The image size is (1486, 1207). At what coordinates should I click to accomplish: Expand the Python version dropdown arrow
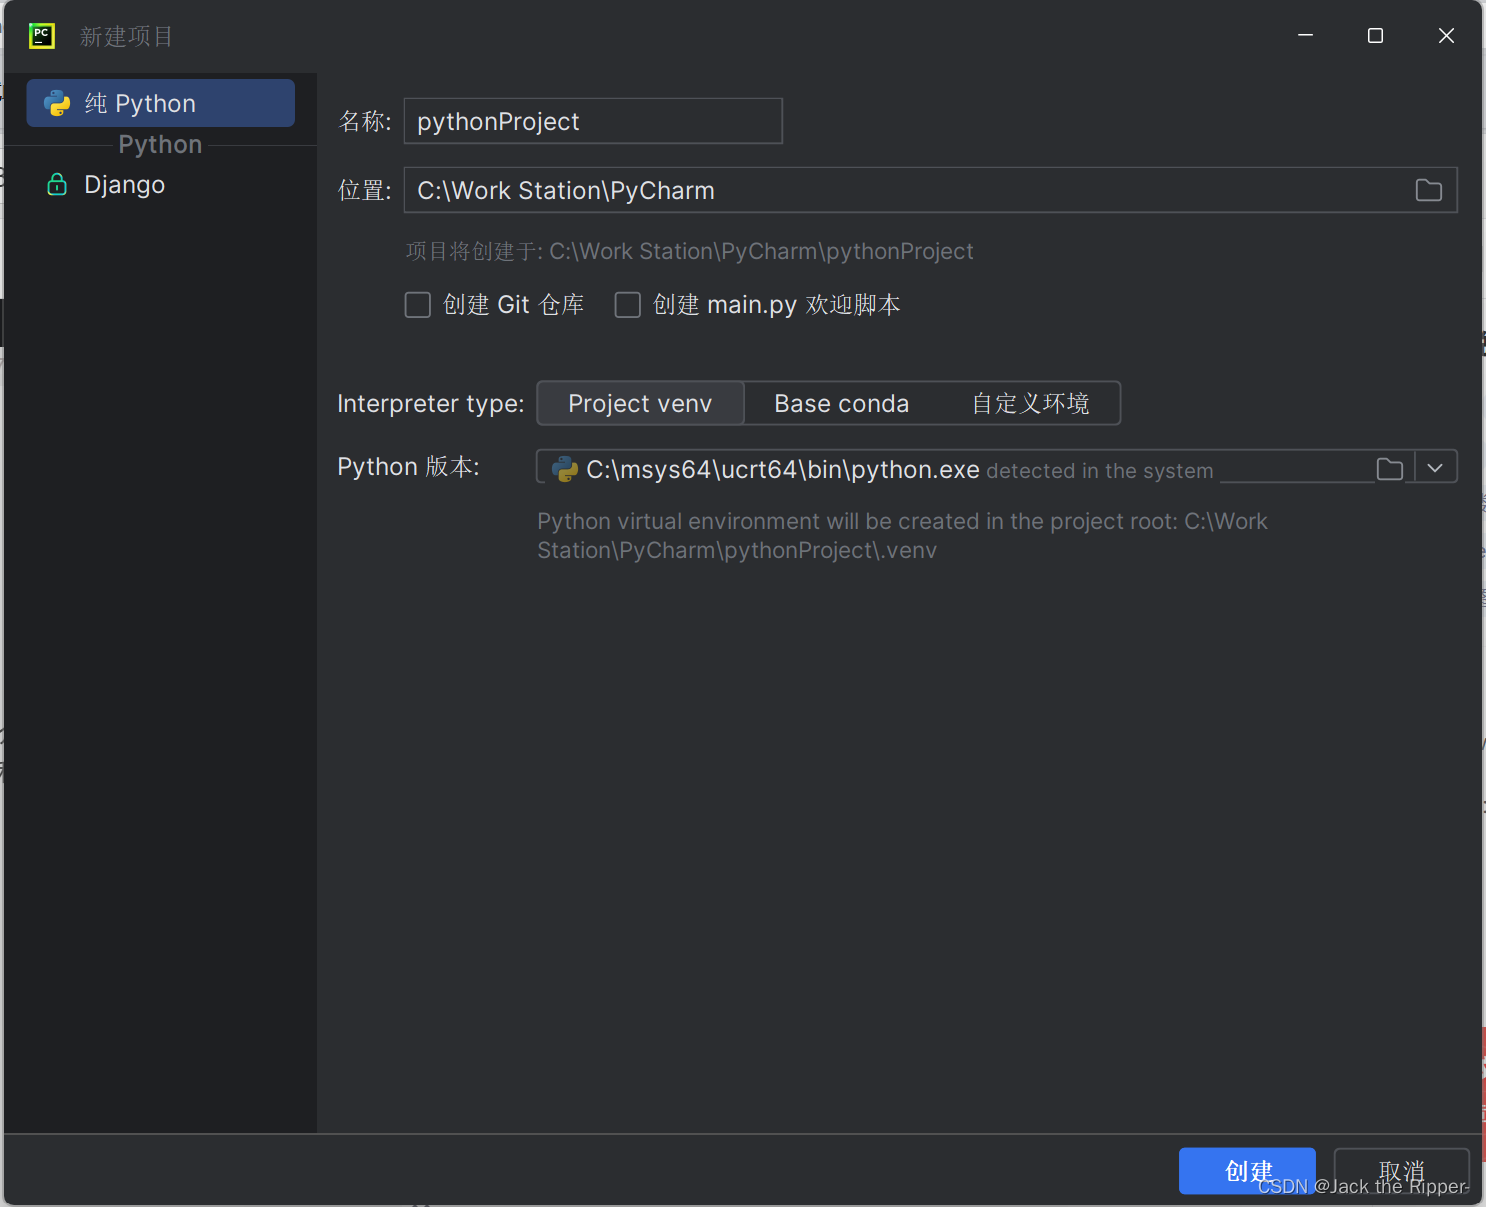[x=1435, y=468]
